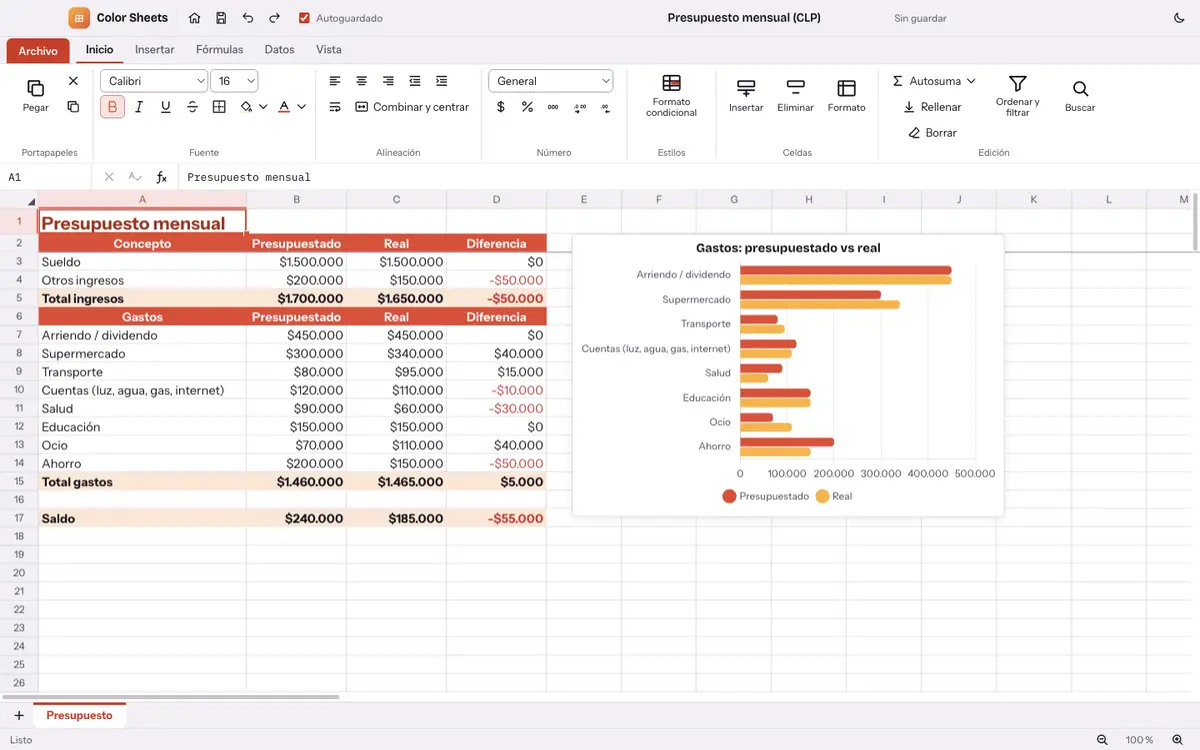Open the cell borders tool
The image size is (1200, 750).
click(x=219, y=107)
